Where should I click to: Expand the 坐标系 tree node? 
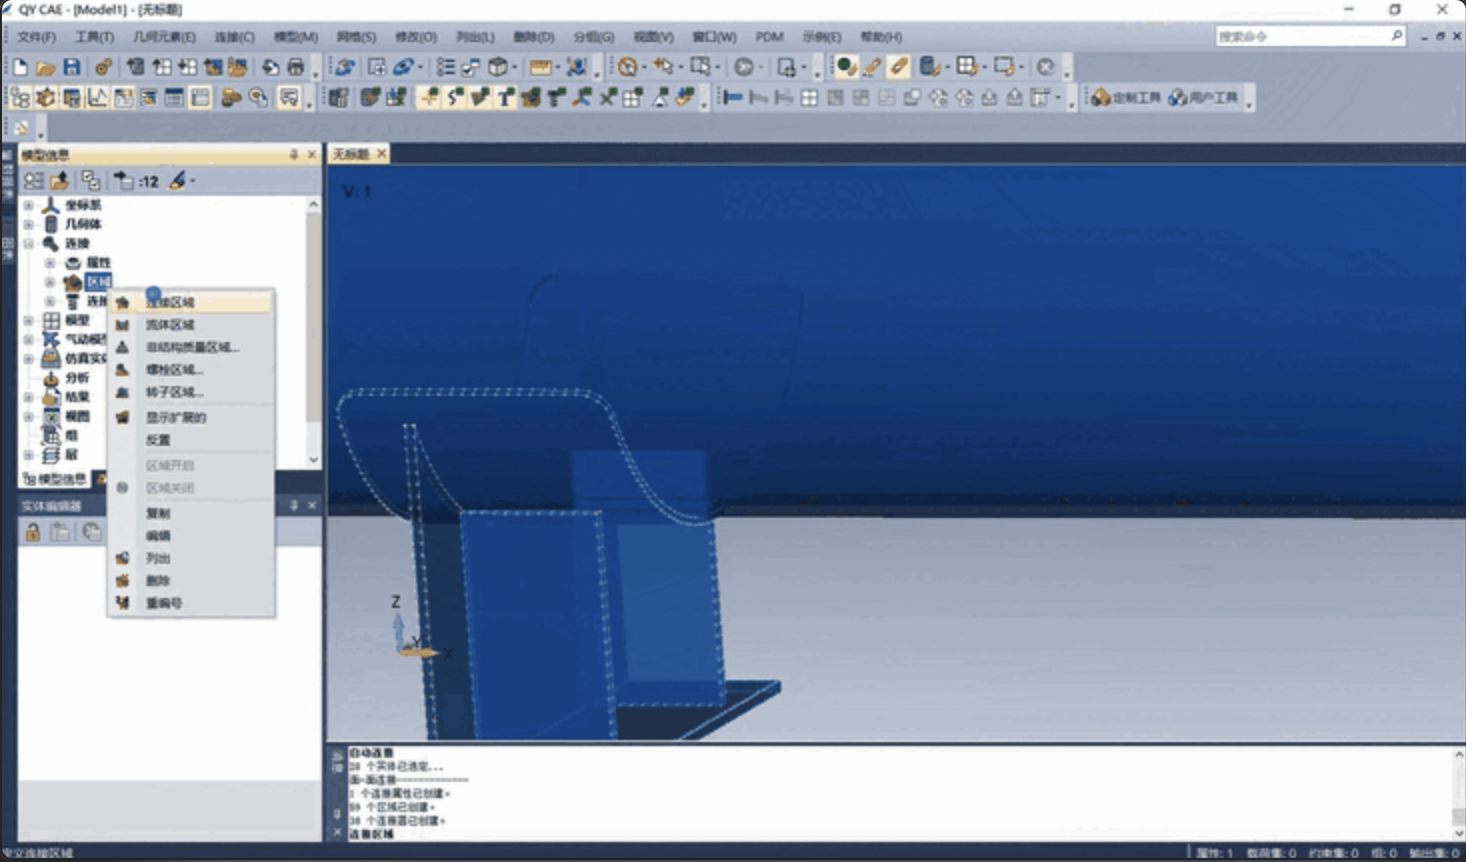(x=29, y=205)
